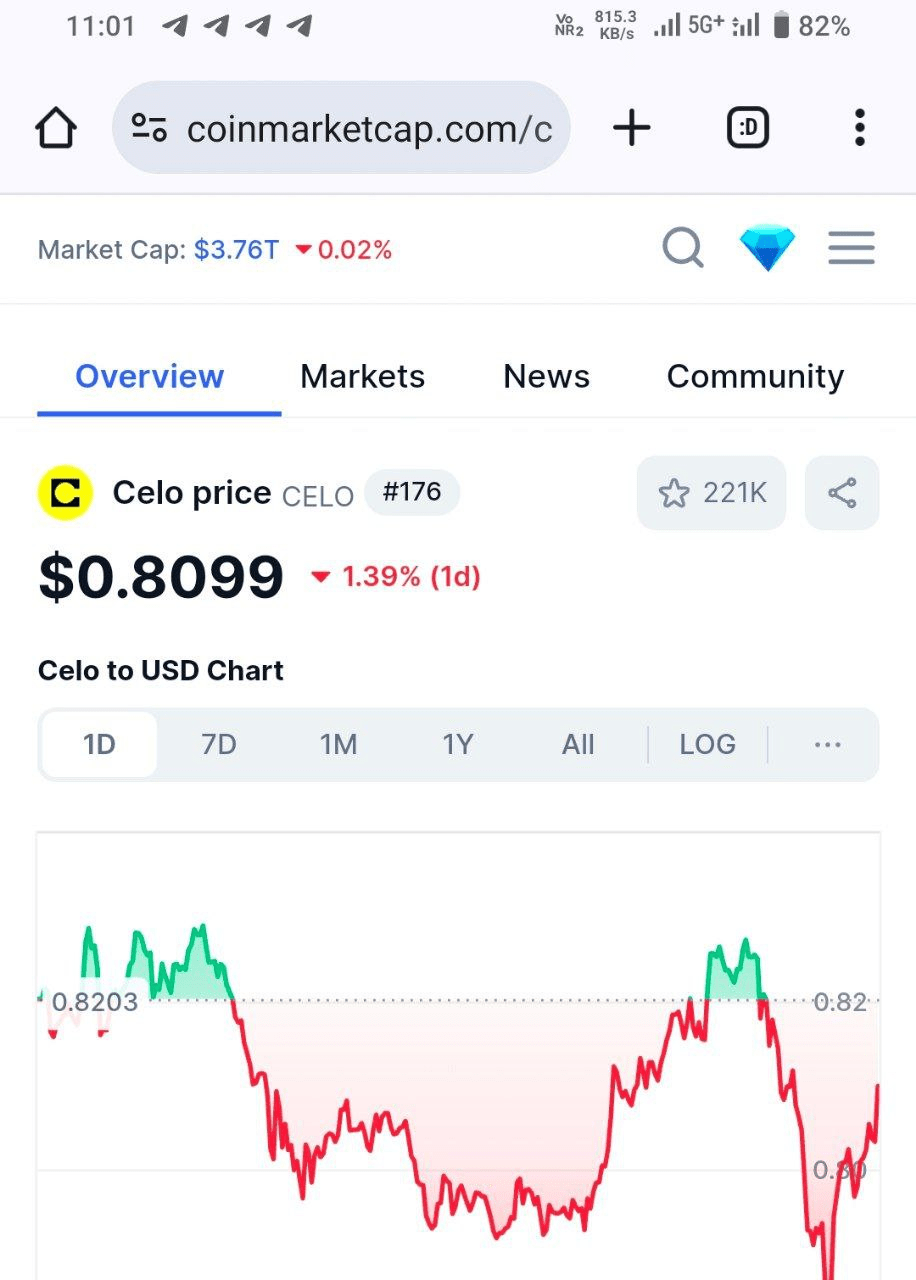
Task: Switch to the Markets tab
Action: (x=362, y=377)
